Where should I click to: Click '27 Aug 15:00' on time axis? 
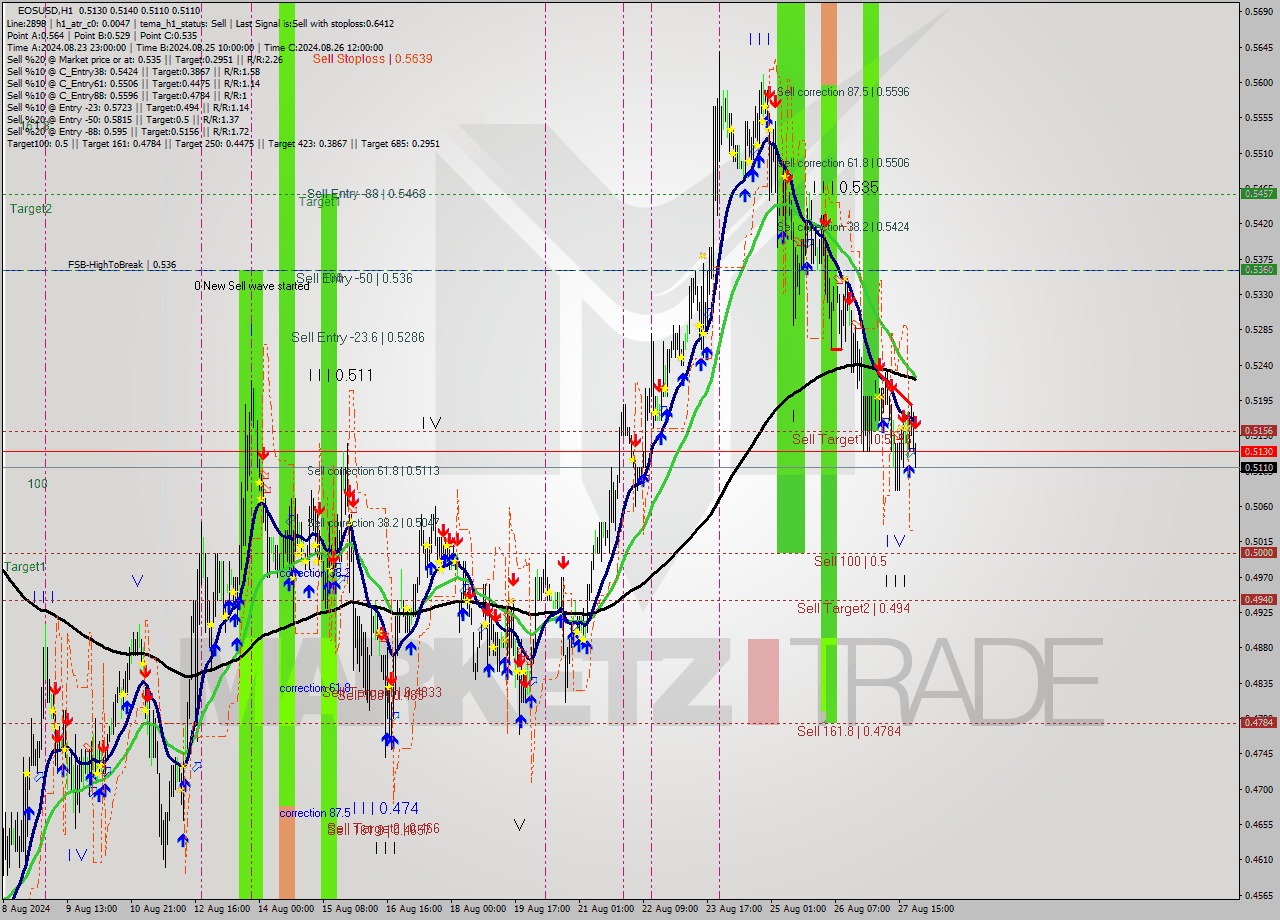tap(926, 909)
